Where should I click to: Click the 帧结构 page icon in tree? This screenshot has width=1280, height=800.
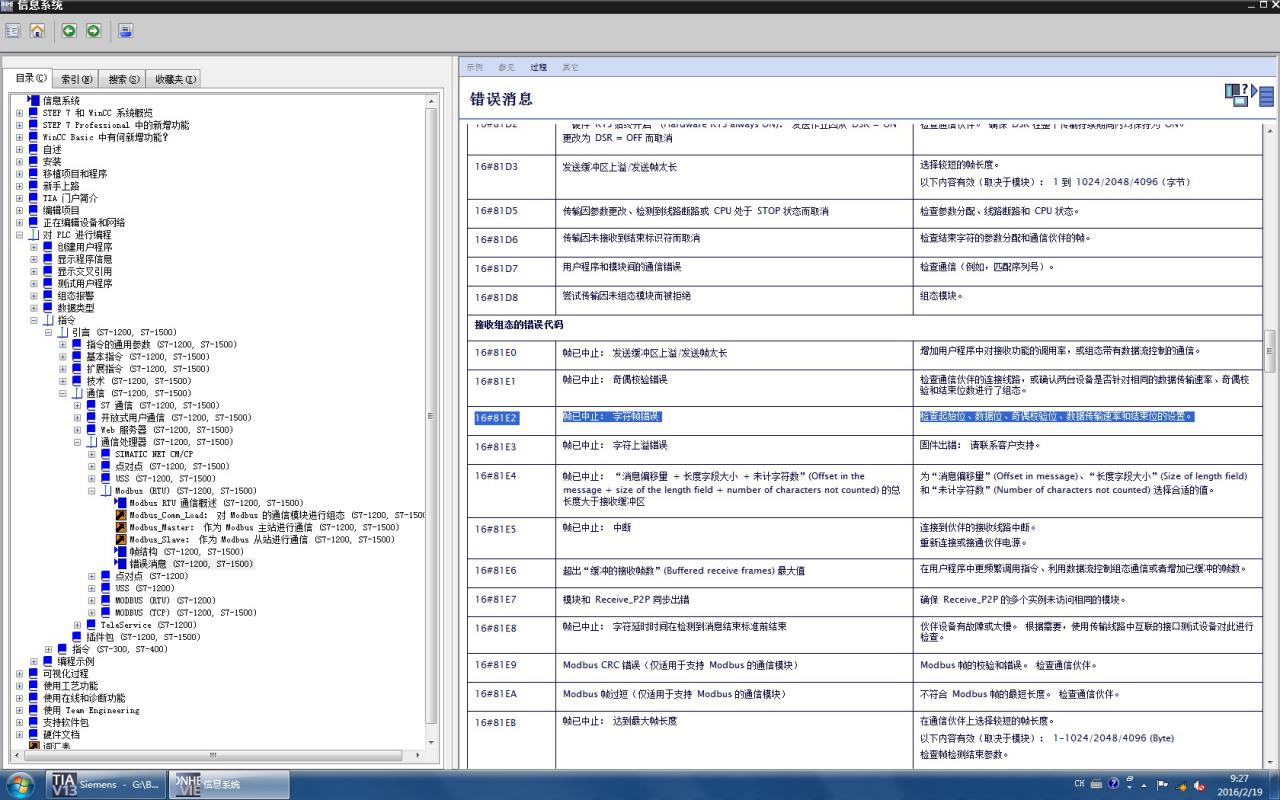(121, 551)
